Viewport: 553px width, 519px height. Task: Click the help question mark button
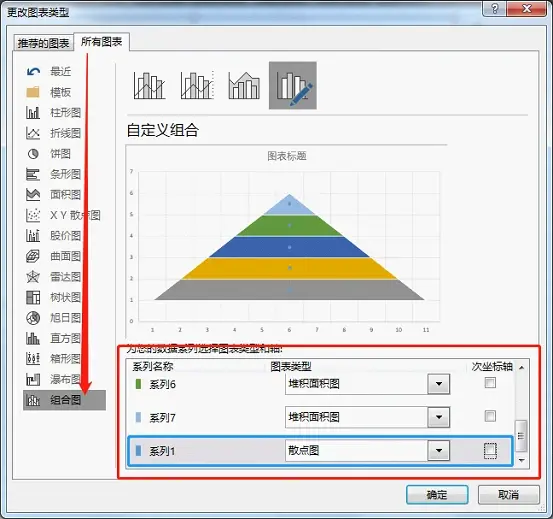click(494, 8)
